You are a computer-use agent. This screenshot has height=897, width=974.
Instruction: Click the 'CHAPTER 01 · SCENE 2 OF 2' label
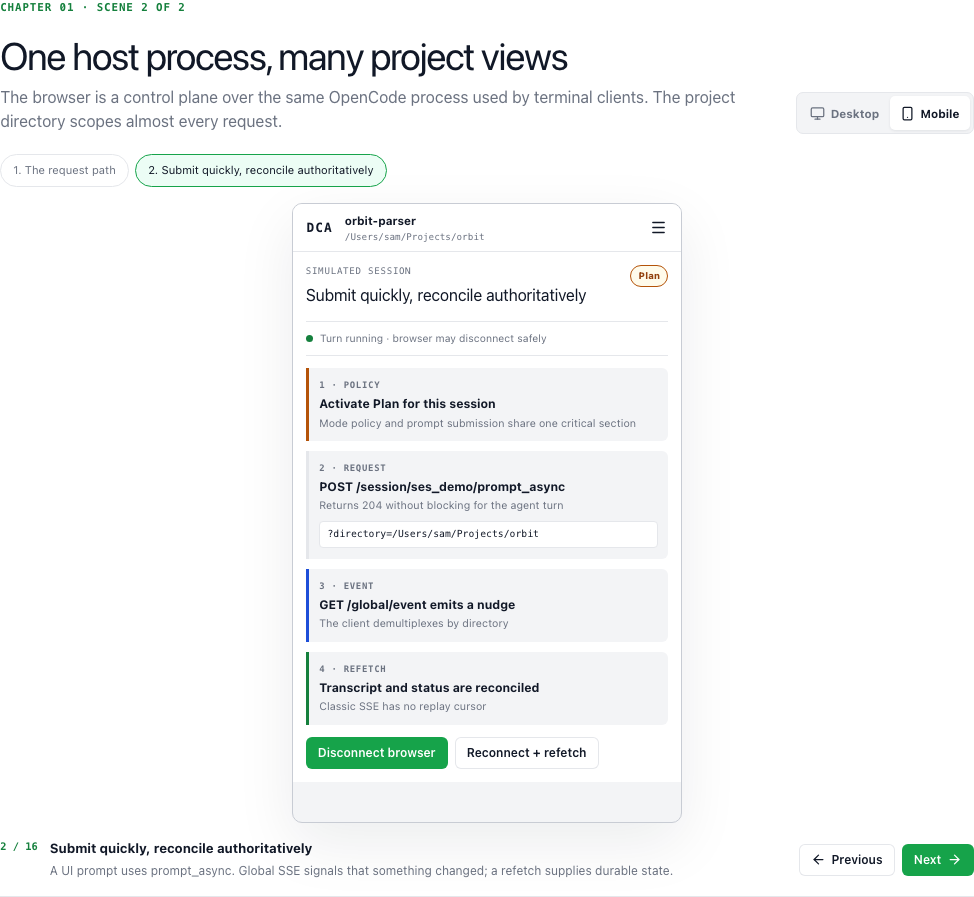93,7
